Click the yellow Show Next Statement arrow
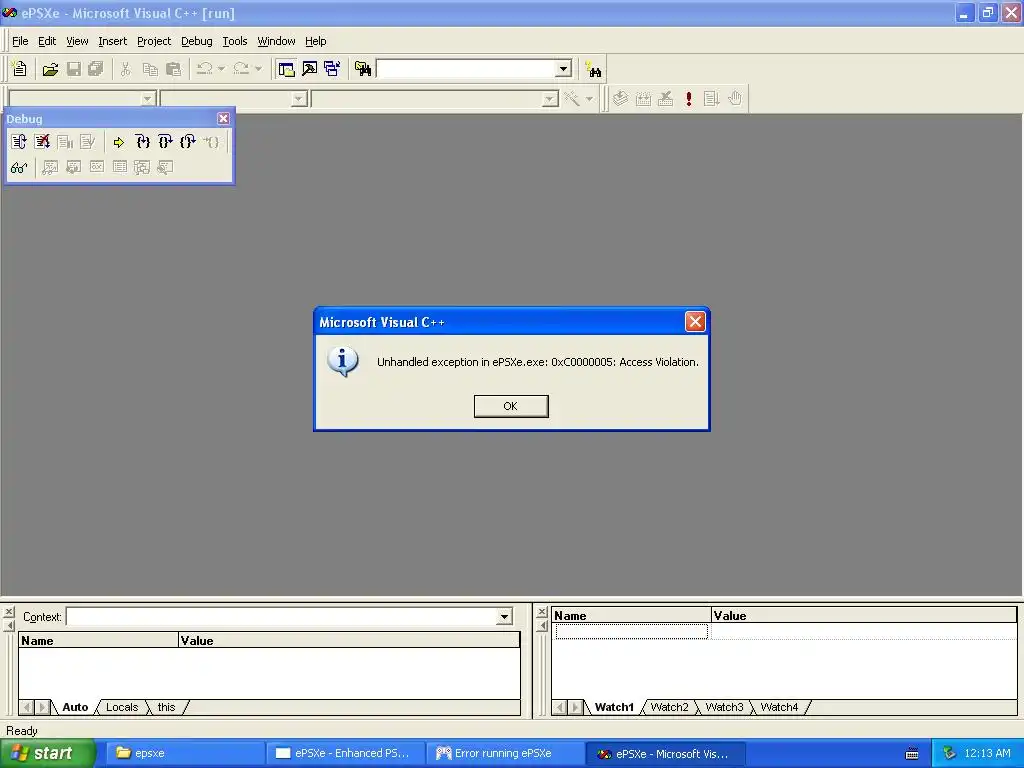Image resolution: width=1024 pixels, height=768 pixels. (119, 142)
